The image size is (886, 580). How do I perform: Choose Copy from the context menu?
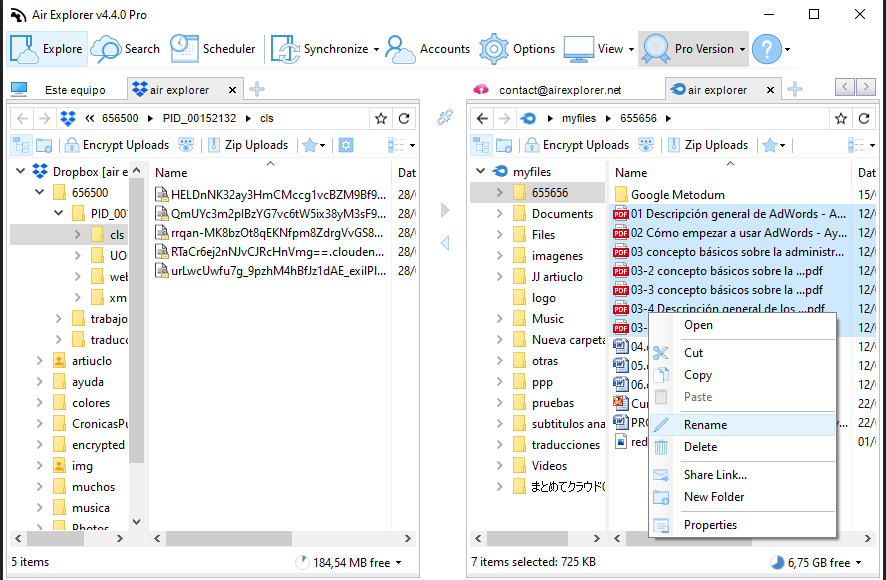742,375
